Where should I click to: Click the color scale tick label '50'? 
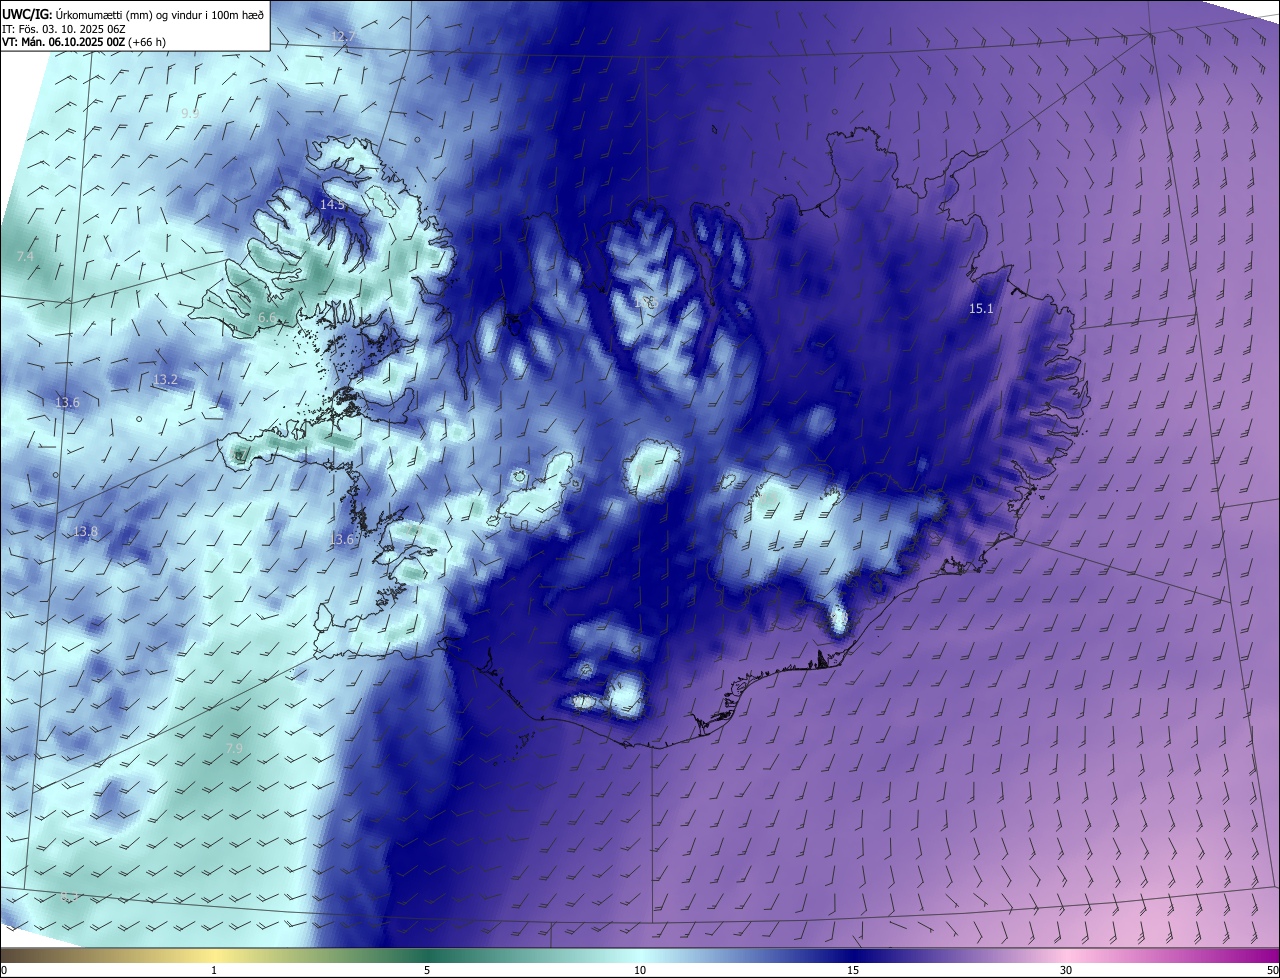coord(1272,970)
